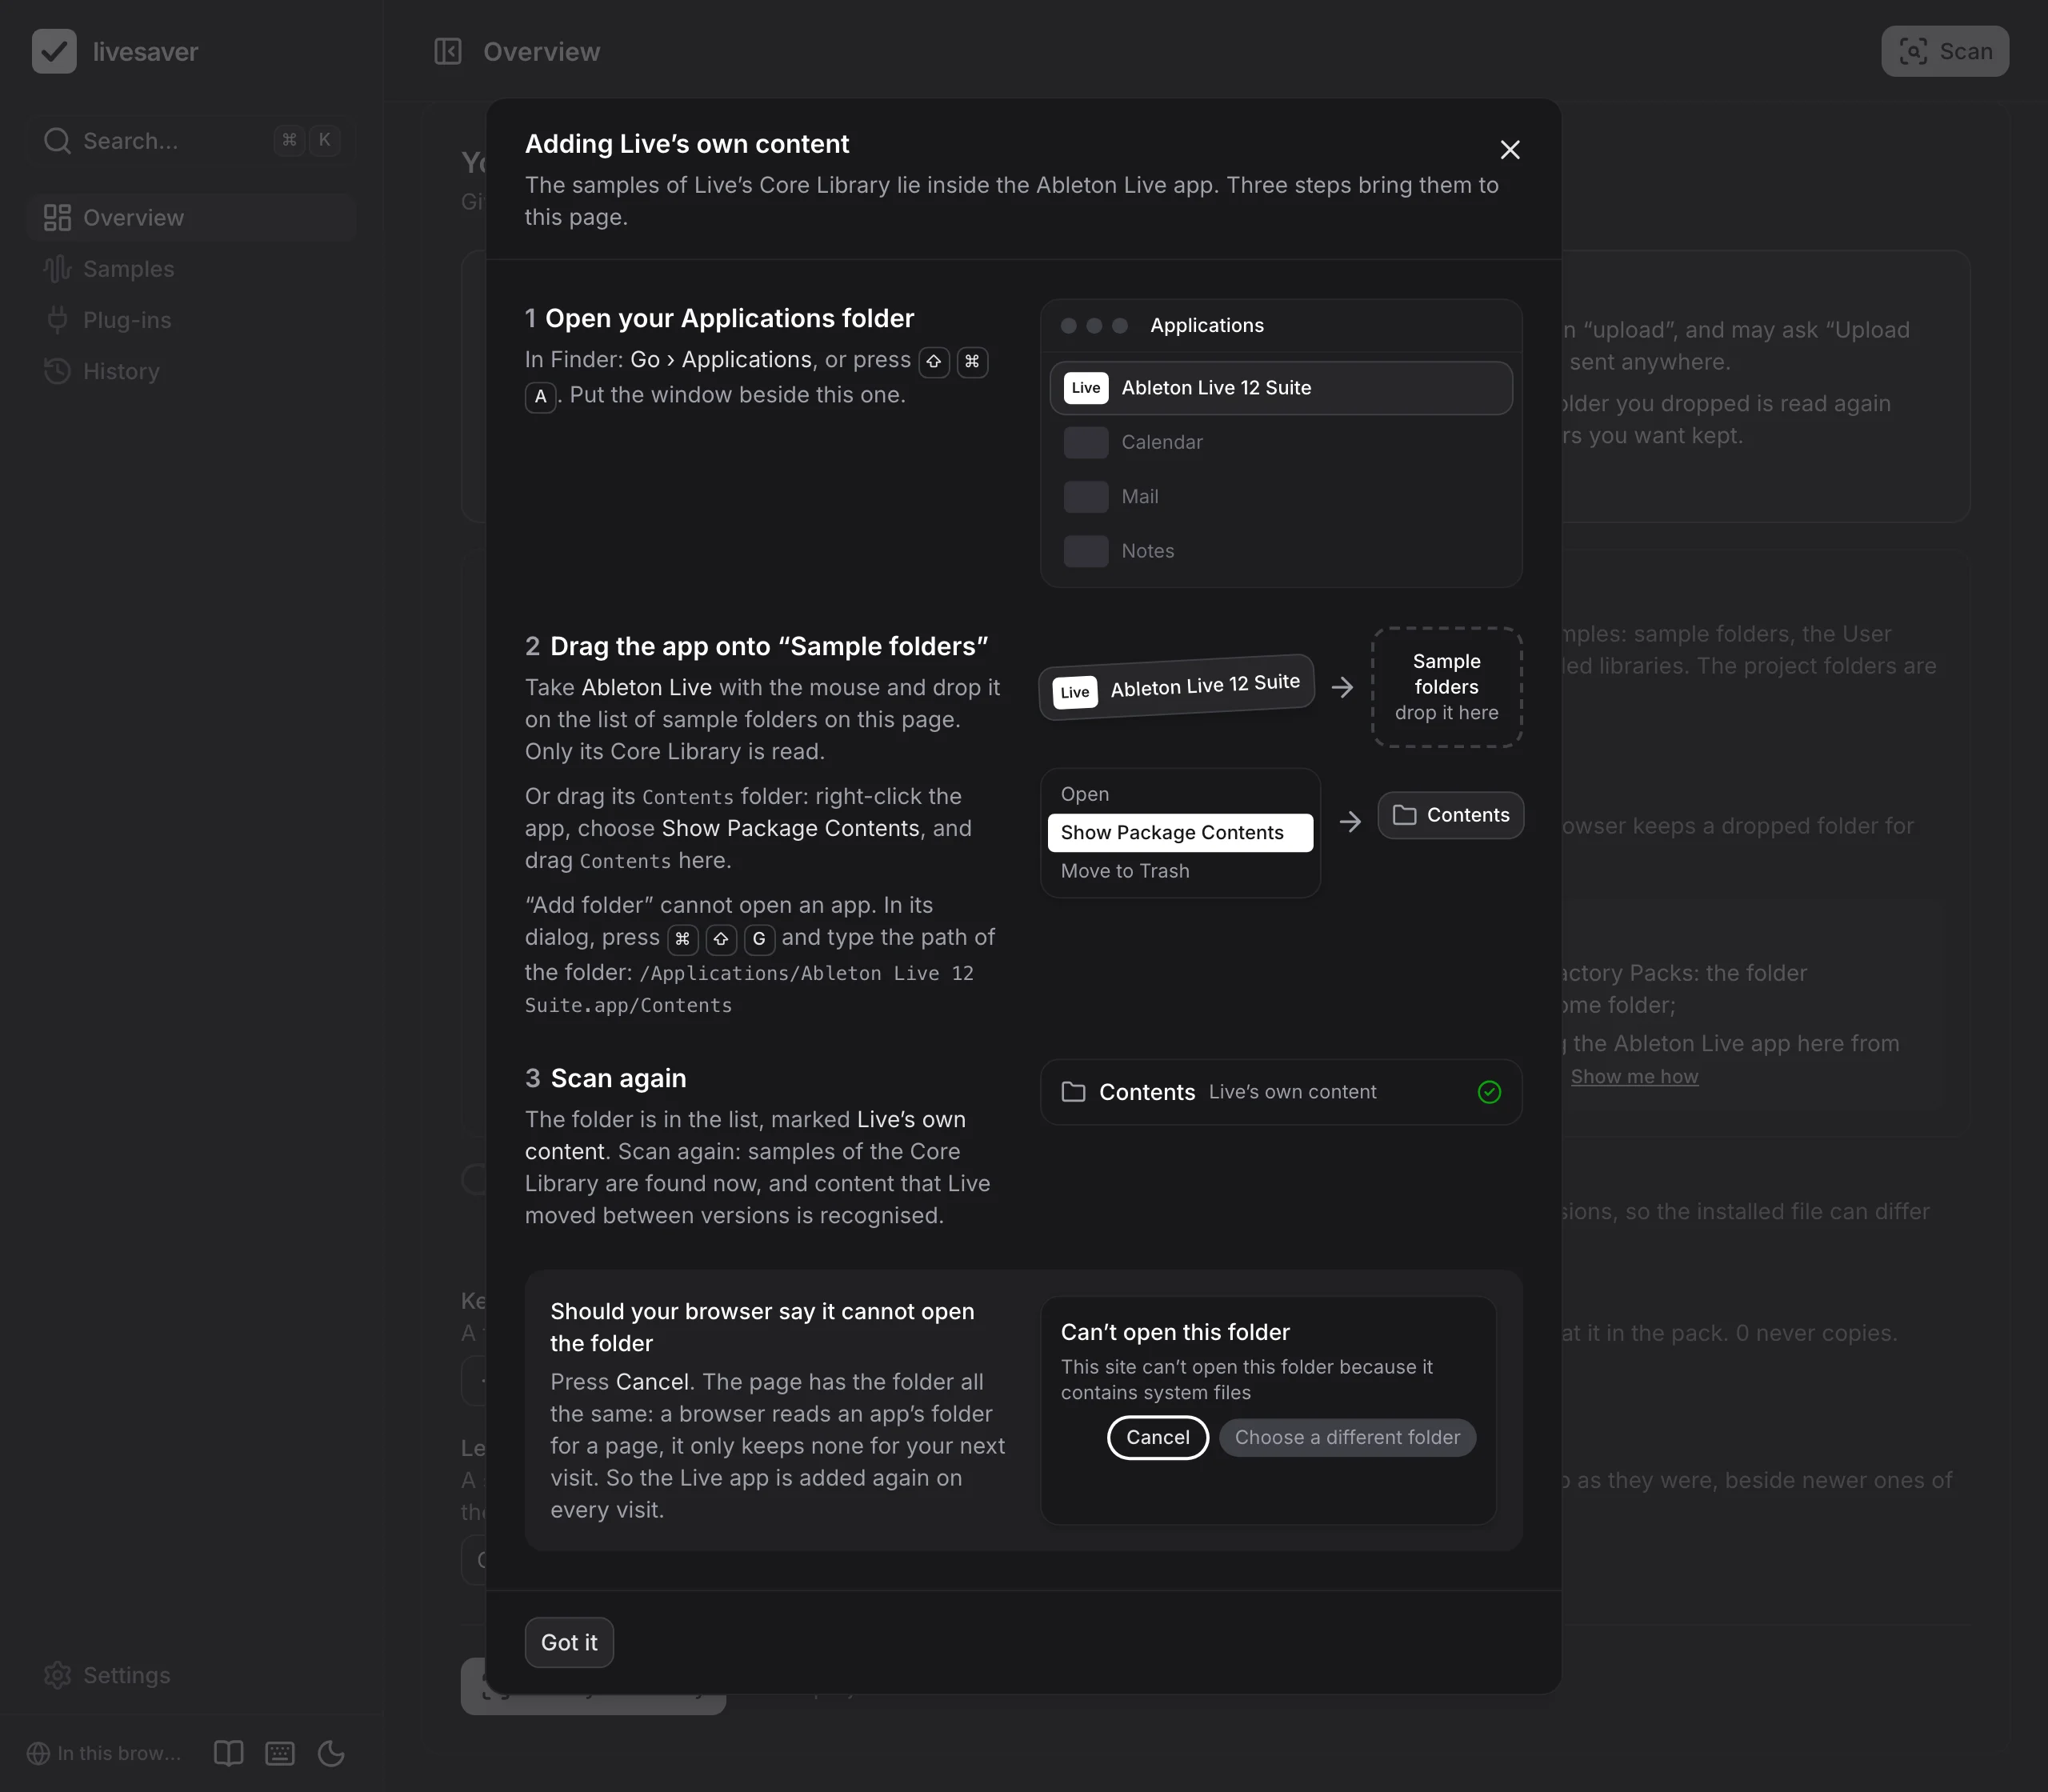Toggle the dark mode moon icon
Viewport: 2048px width, 1792px height.
331,1753
